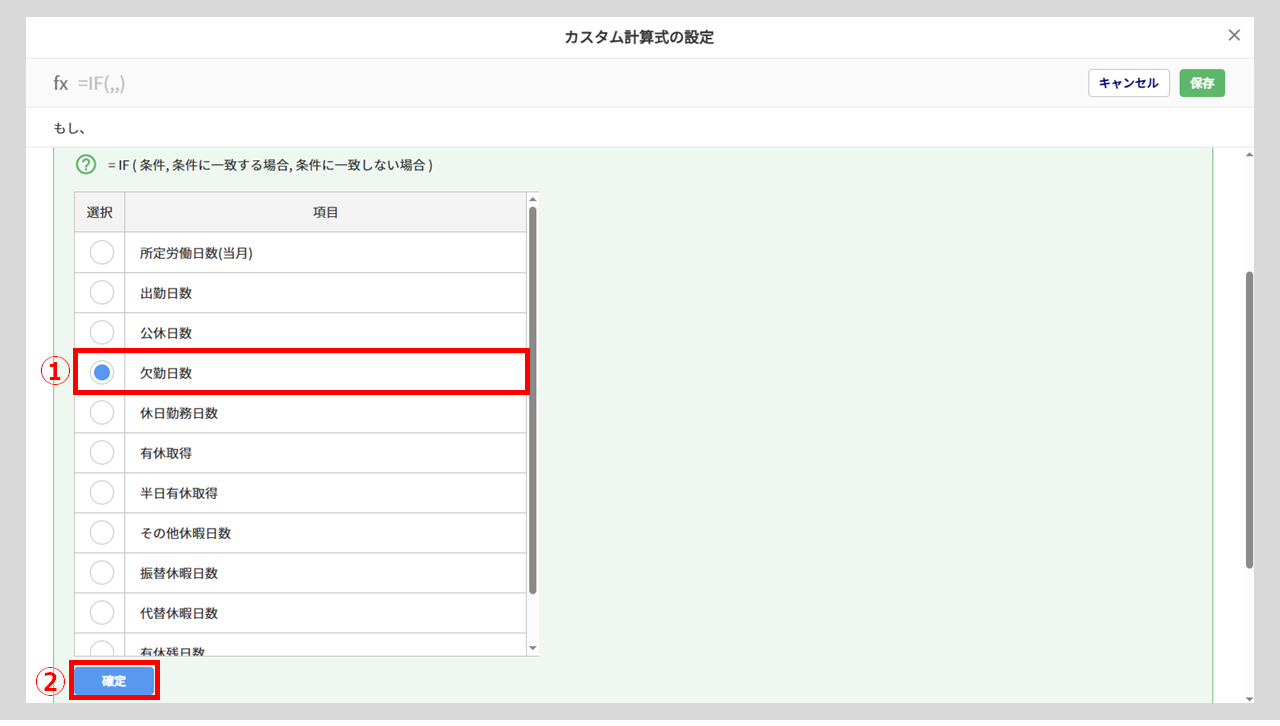
Task: Click the green help question mark icon
Action: pyautogui.click(x=86, y=165)
